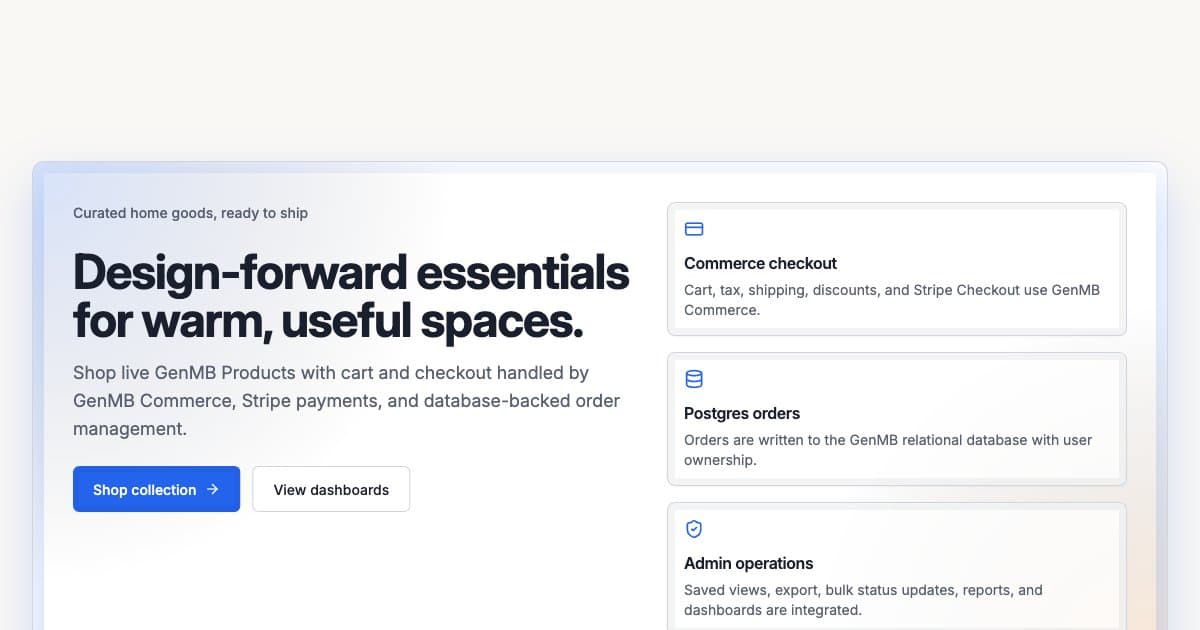Image resolution: width=1200 pixels, height=630 pixels.
Task: Click the 'Design-forward essentials' headline
Action: [x=351, y=296]
